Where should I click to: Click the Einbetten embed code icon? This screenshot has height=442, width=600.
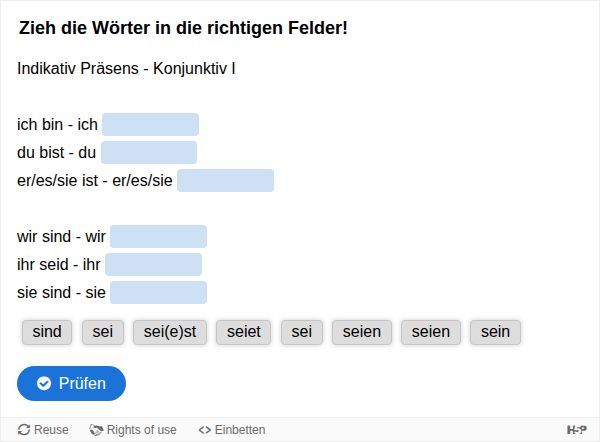point(205,430)
